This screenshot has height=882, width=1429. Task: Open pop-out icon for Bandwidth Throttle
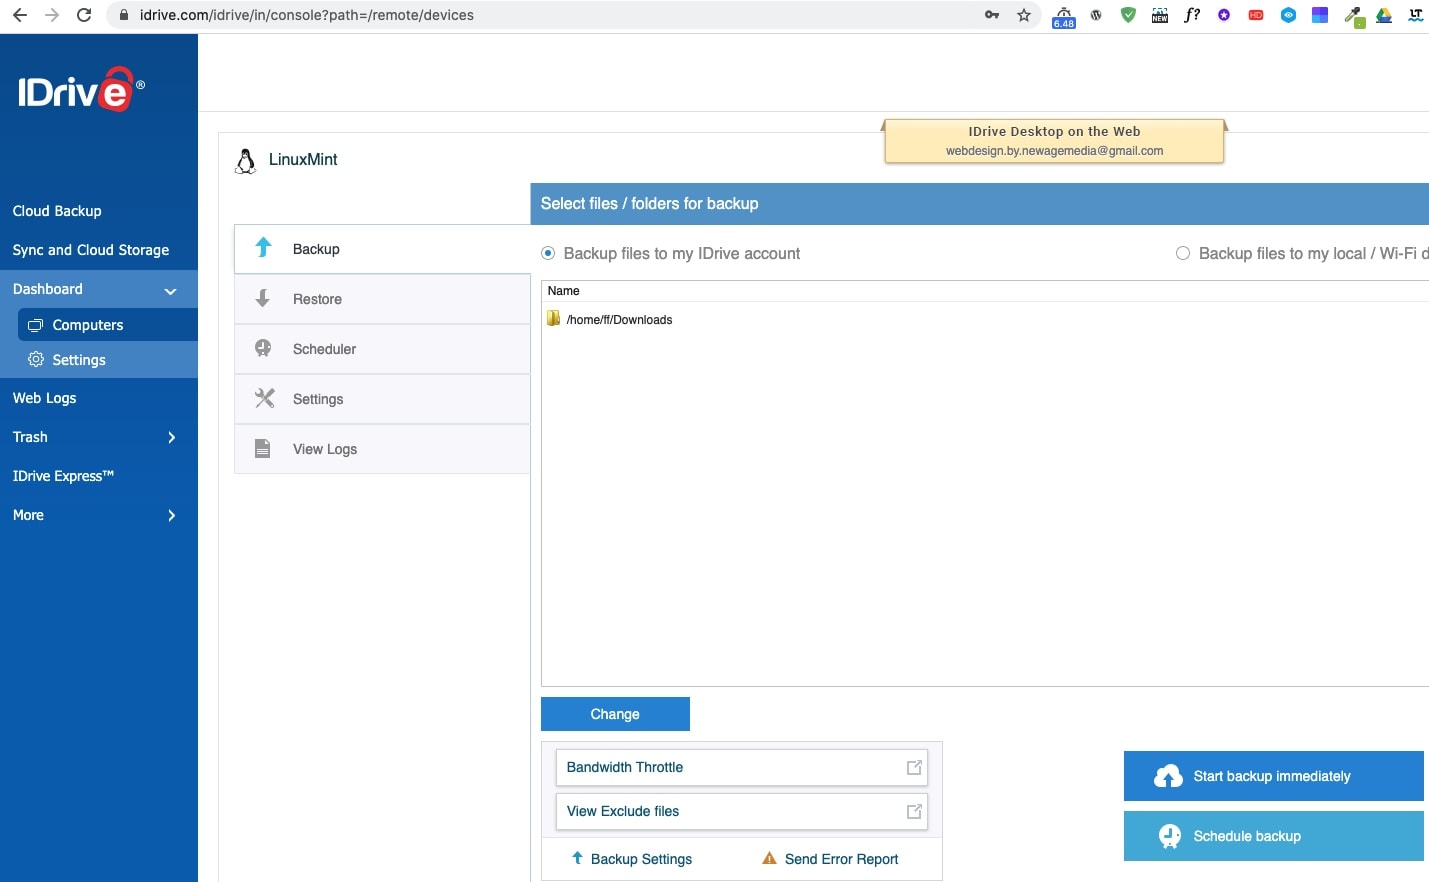(x=913, y=767)
